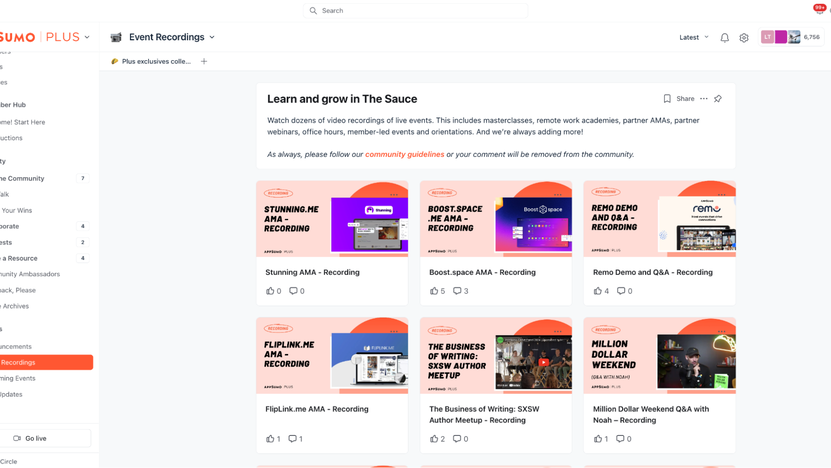Pin the post with the pin icon
This screenshot has width=831, height=468.
click(x=718, y=99)
